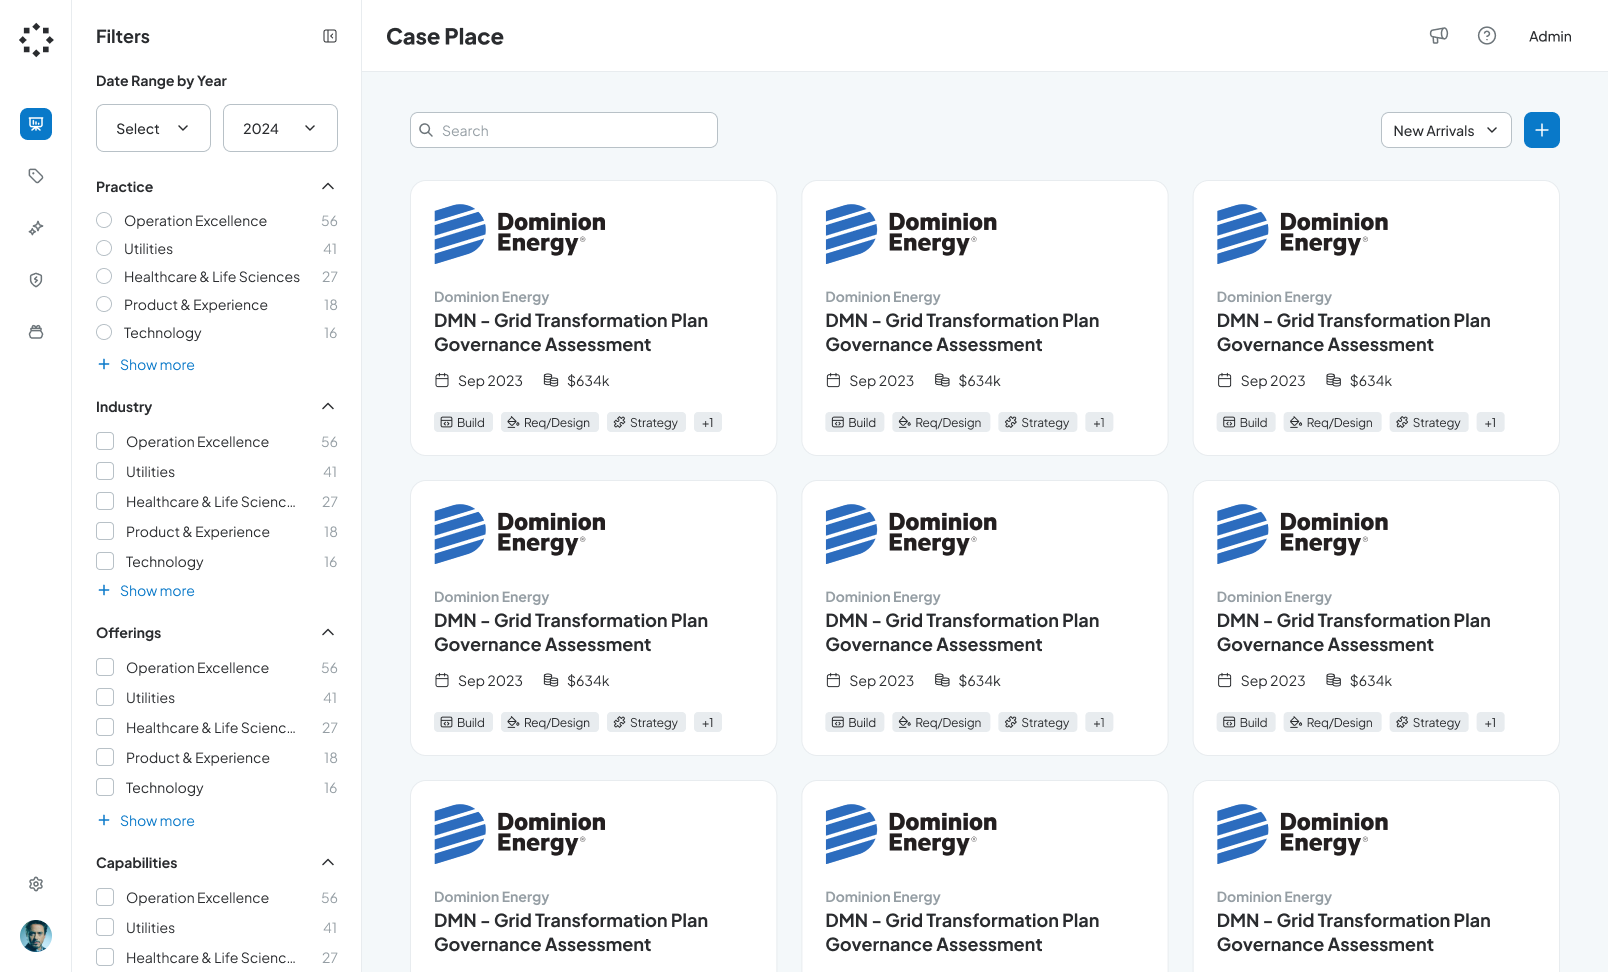
Task: Check Operation Excellence under Capabilities
Action: [105, 897]
